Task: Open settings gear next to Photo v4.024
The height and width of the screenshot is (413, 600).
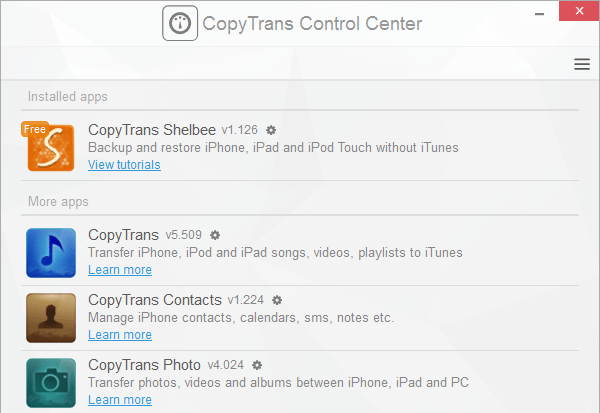Action: click(x=257, y=365)
